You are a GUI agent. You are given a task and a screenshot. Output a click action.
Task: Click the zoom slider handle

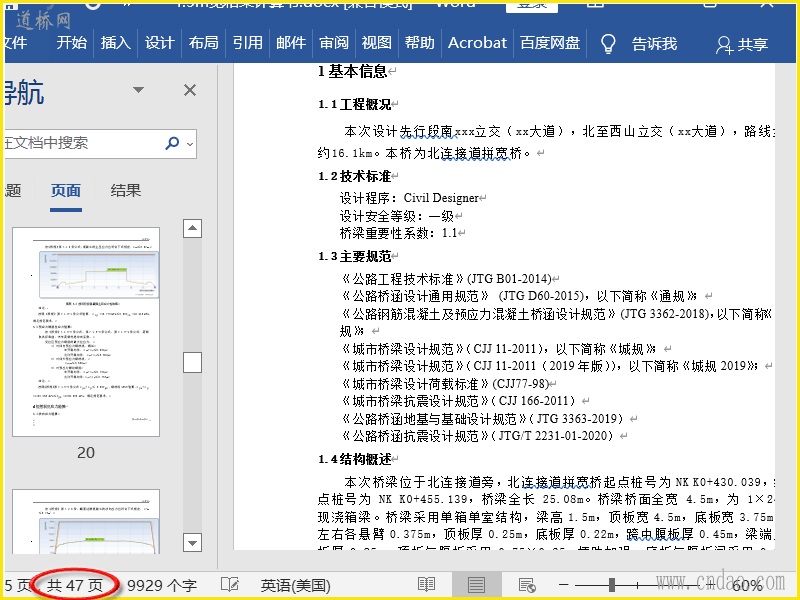612,585
